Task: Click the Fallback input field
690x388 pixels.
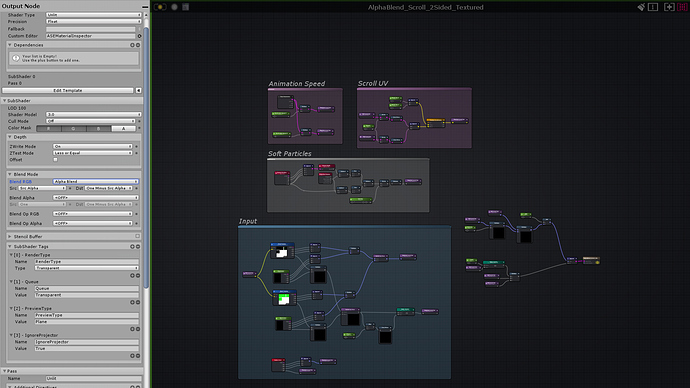Action: click(91, 29)
